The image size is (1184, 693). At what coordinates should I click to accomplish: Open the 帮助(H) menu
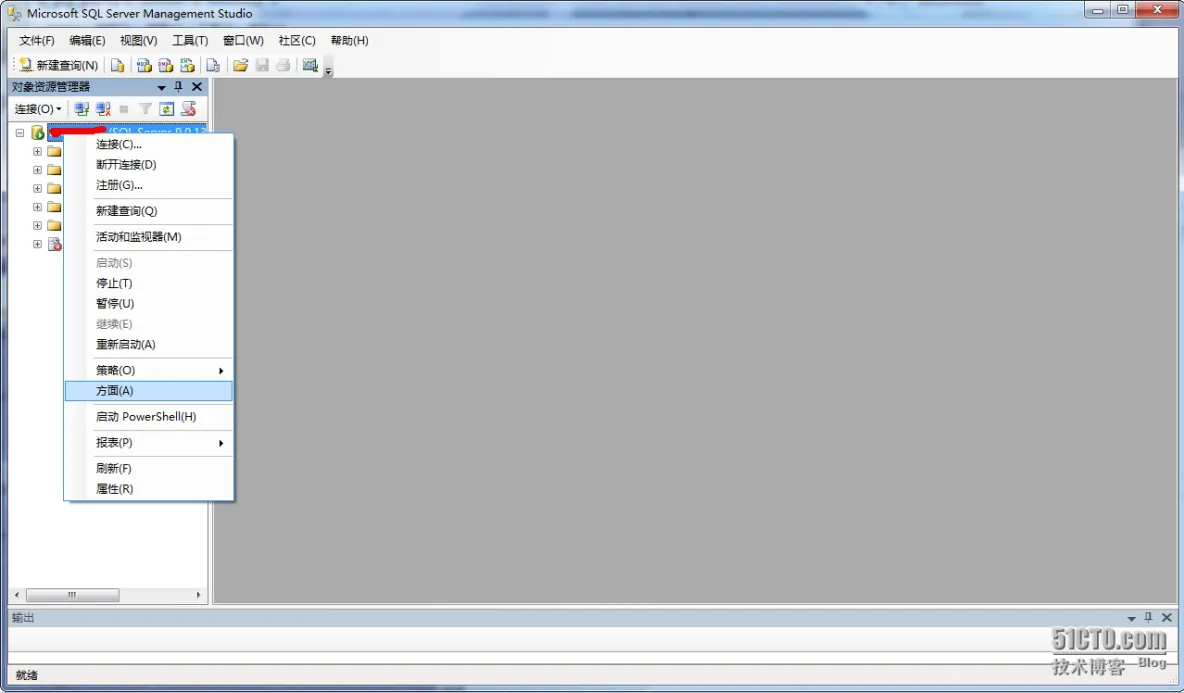350,41
